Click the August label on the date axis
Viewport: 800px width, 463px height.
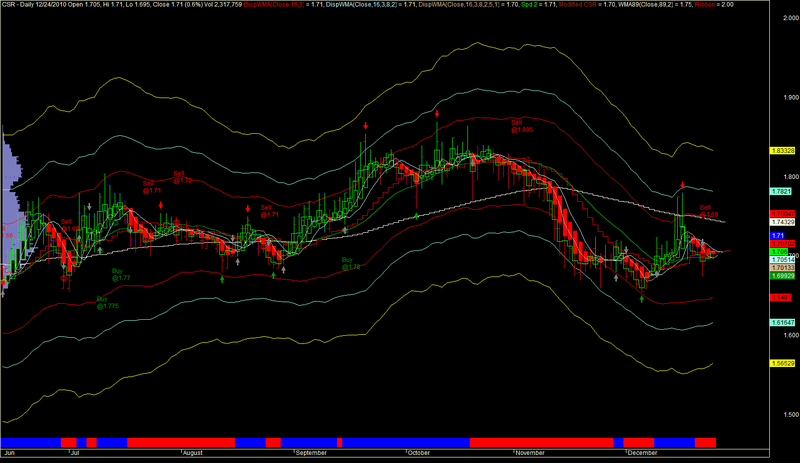pyautogui.click(x=192, y=453)
